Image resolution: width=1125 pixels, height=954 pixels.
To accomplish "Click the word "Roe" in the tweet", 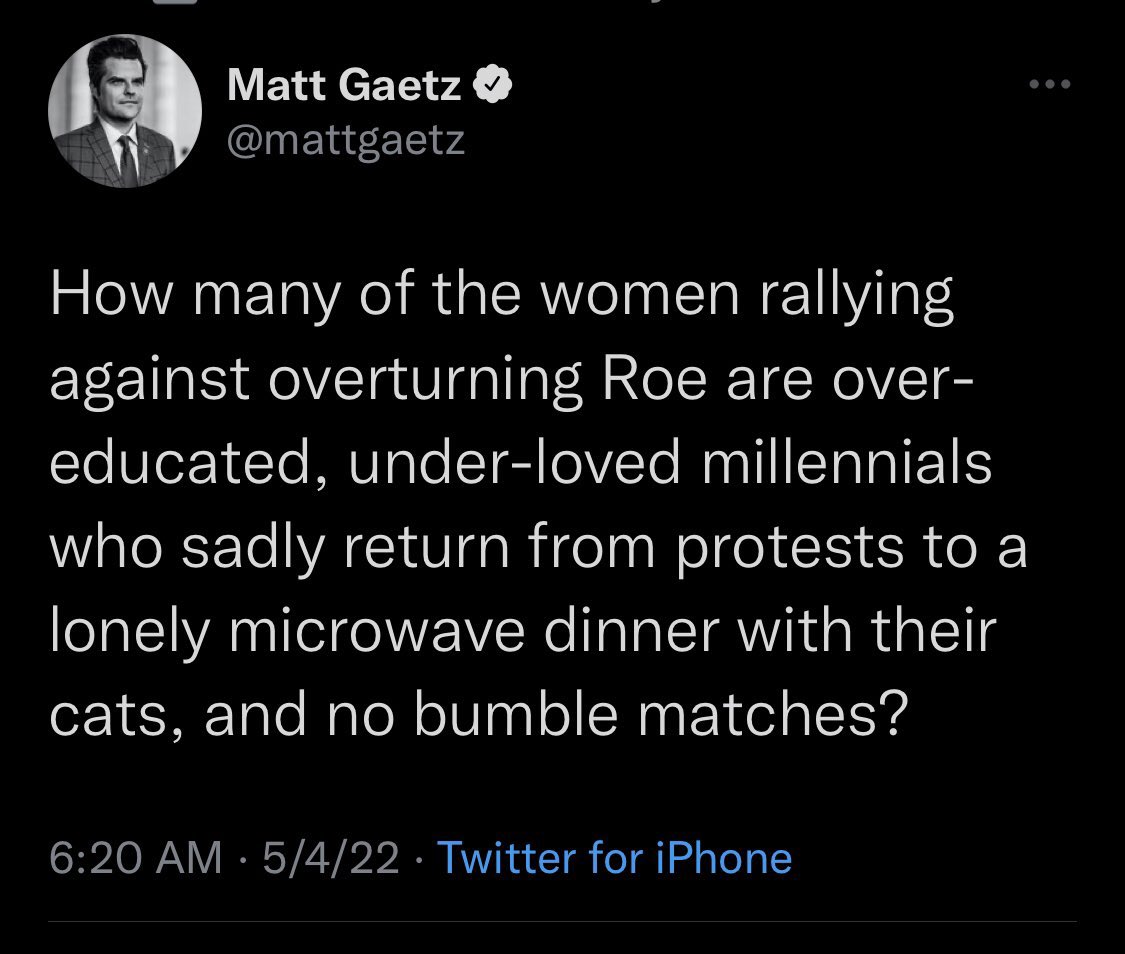I will tap(654, 379).
